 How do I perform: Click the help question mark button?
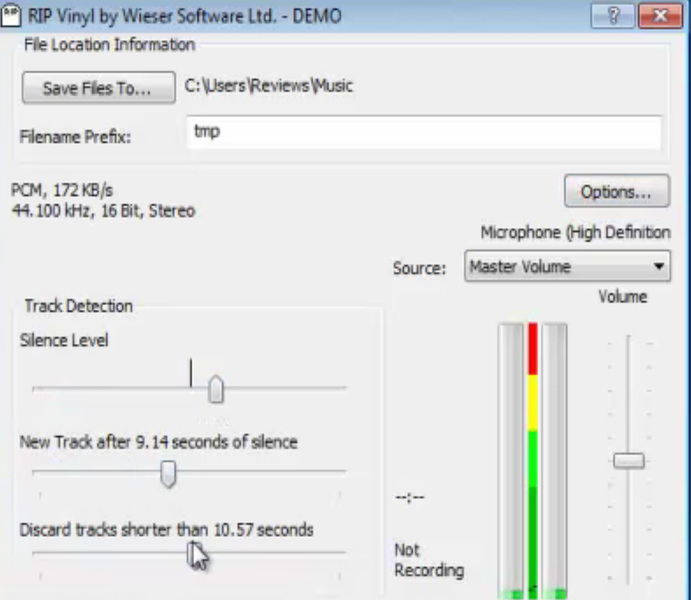(x=613, y=16)
